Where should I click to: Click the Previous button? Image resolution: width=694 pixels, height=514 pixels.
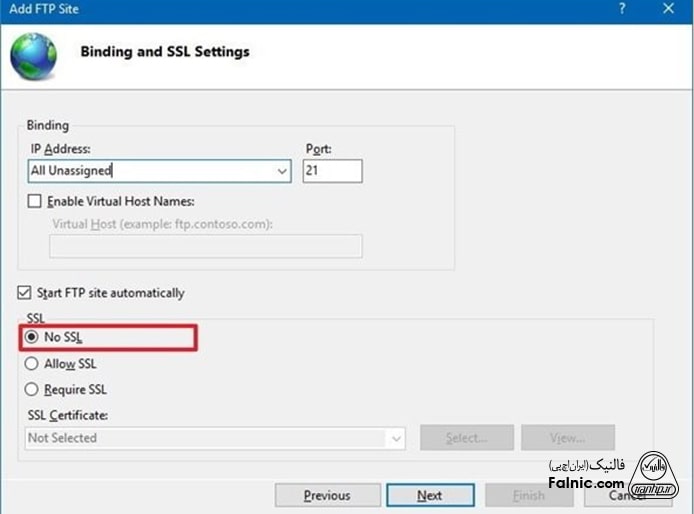327,495
